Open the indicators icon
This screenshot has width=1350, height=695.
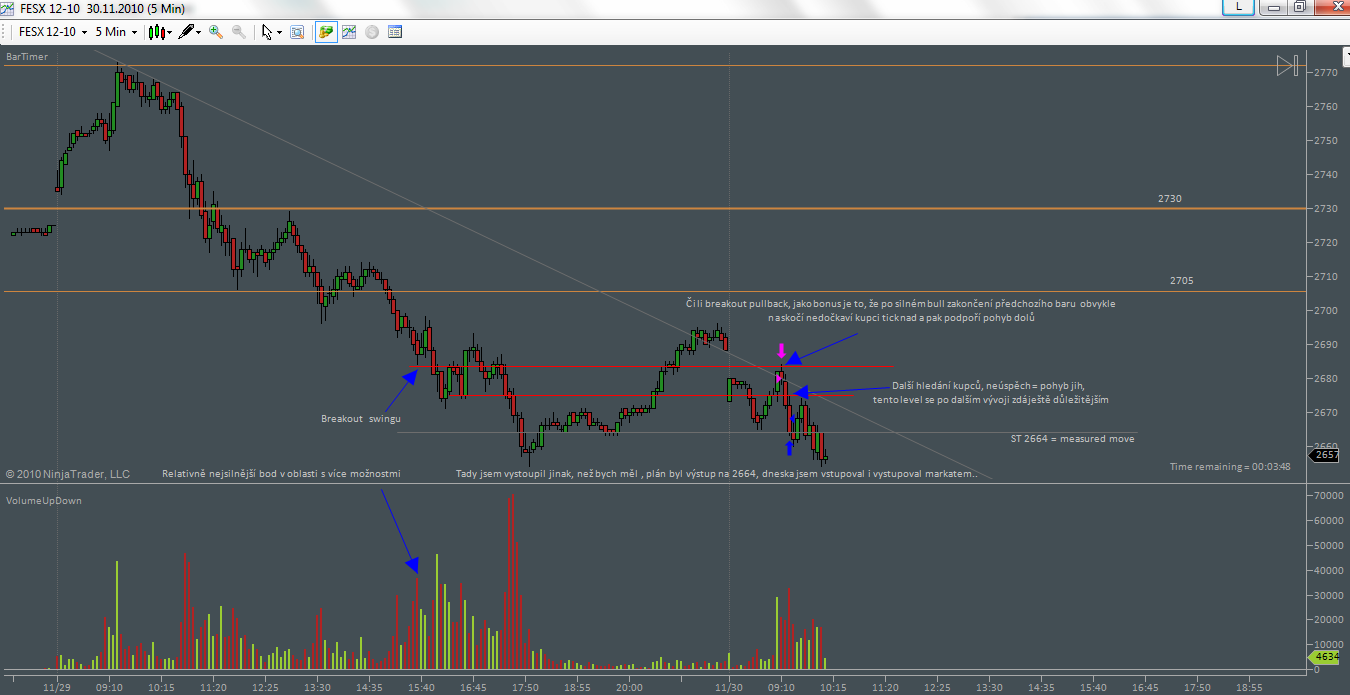[x=349, y=32]
